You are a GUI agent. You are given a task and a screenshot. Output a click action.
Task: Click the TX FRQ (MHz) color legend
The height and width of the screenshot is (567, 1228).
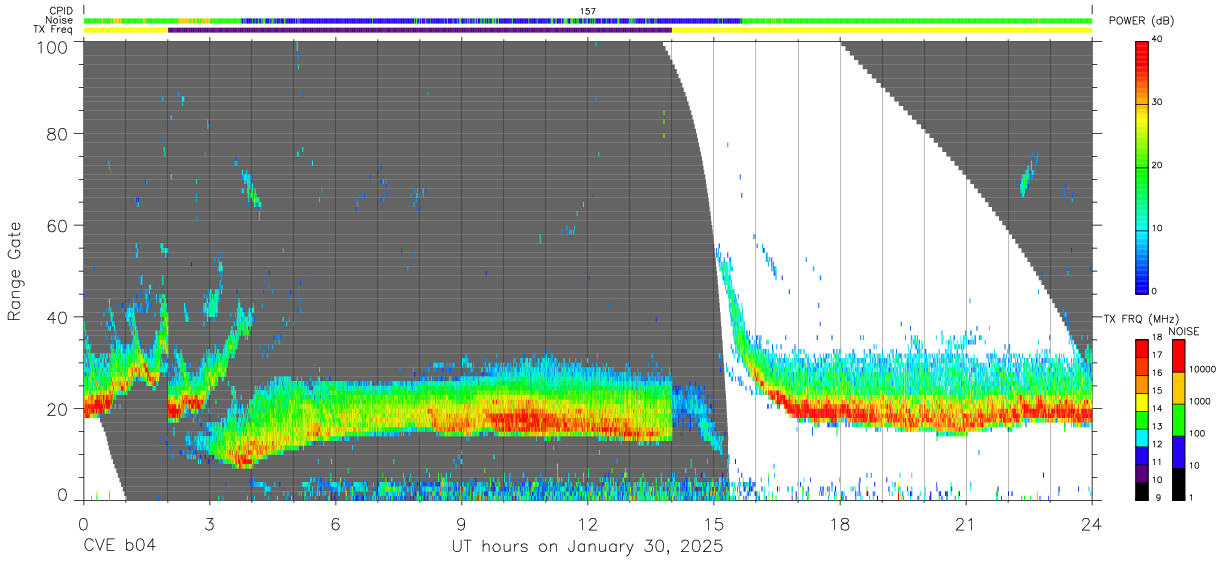coord(1141,419)
